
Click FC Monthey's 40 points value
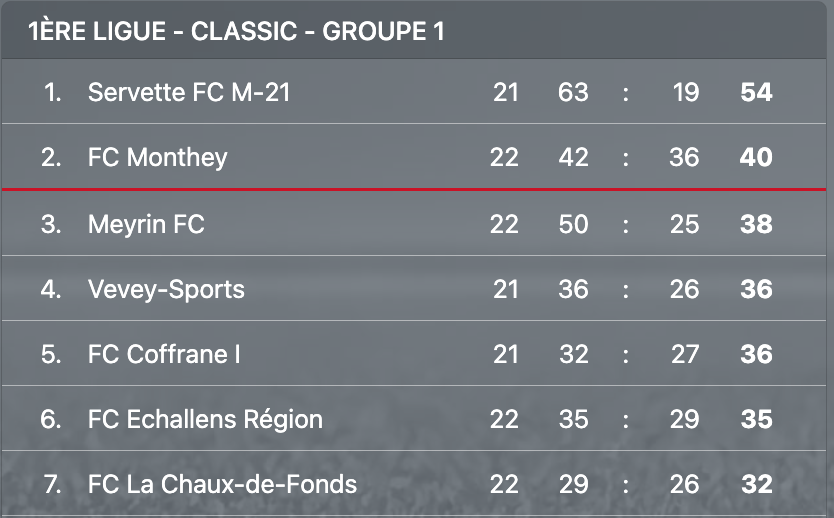(x=756, y=157)
